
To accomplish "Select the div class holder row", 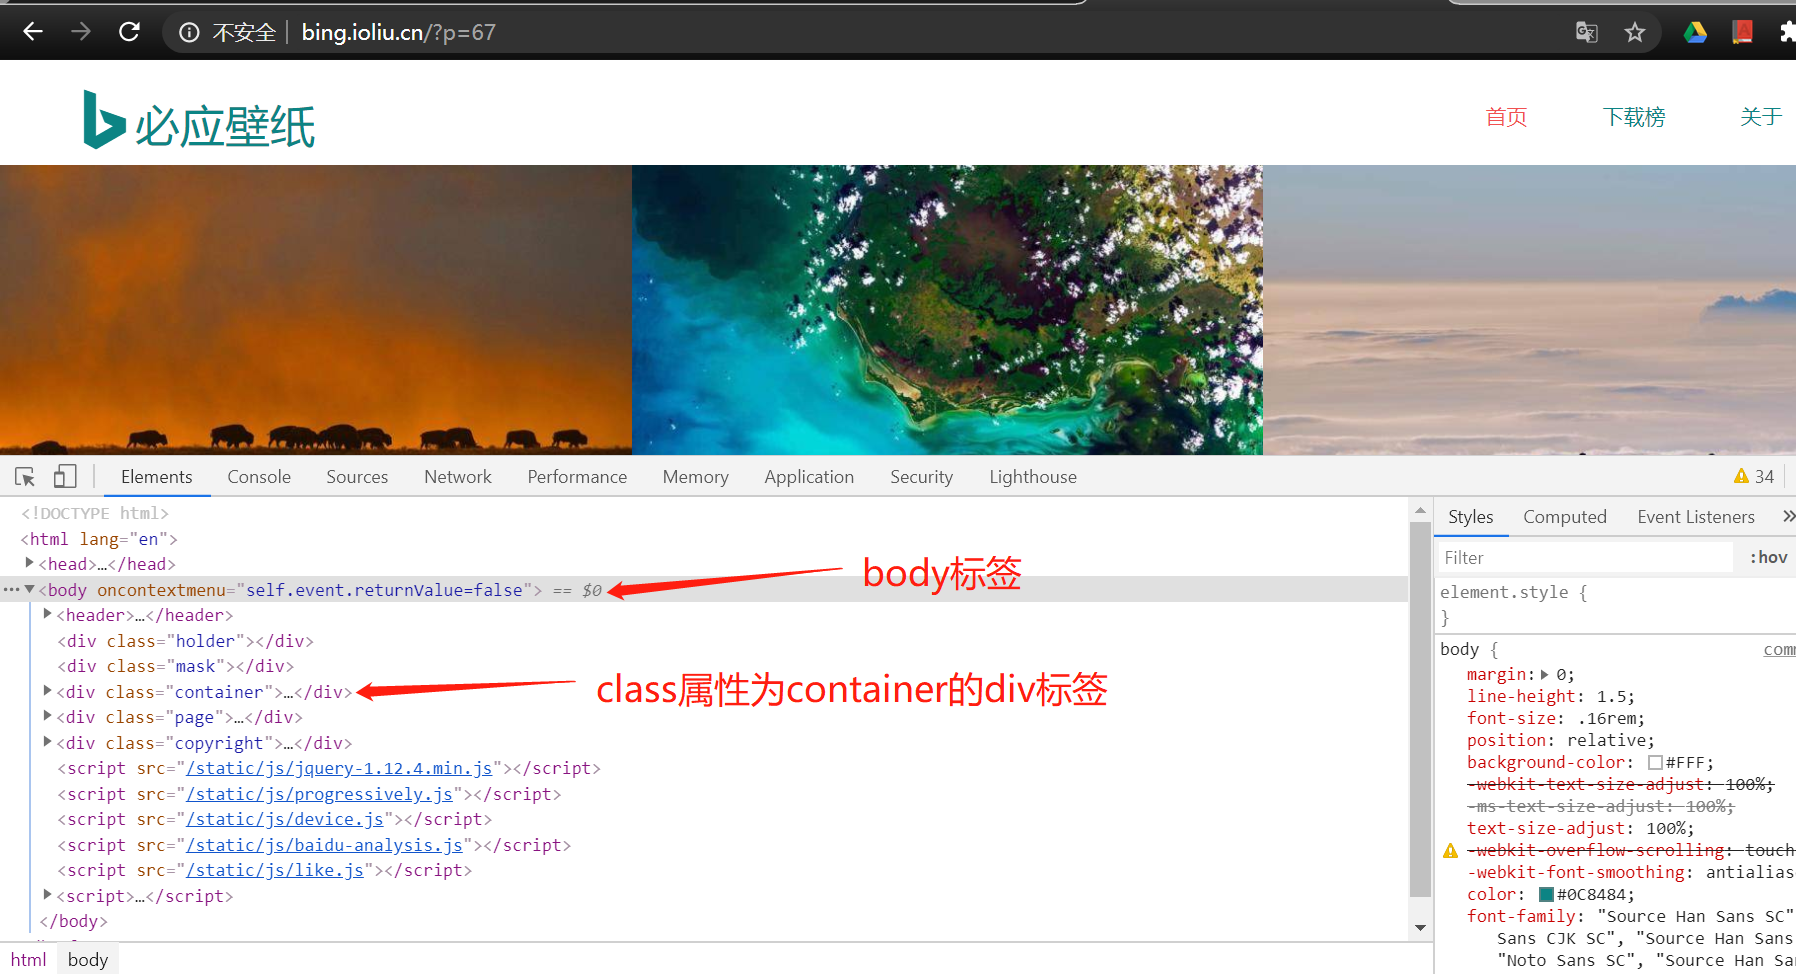I will point(185,641).
